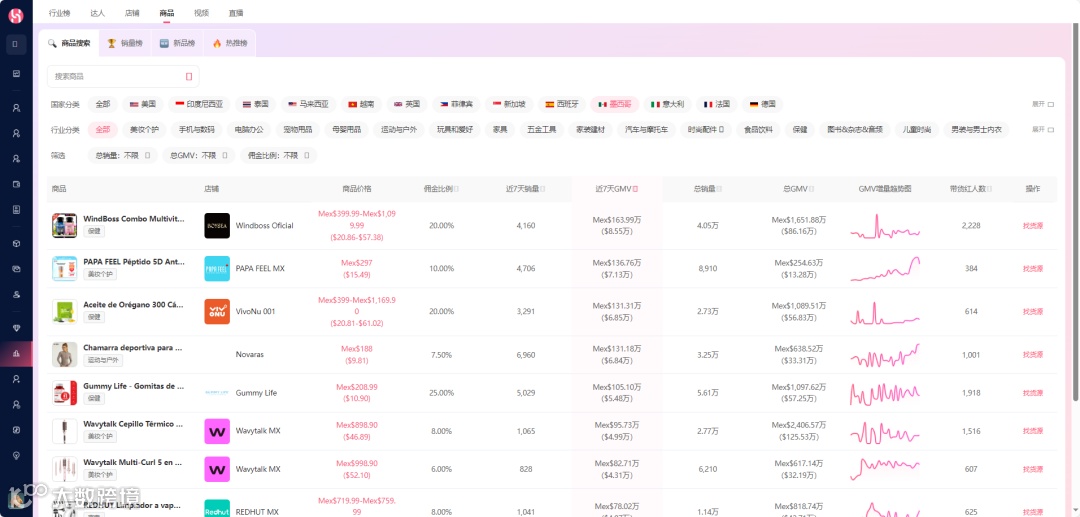The width and height of the screenshot is (1080, 517).
Task: Open the 总GMV: 不限 filter dropdown
Action: pos(198,156)
